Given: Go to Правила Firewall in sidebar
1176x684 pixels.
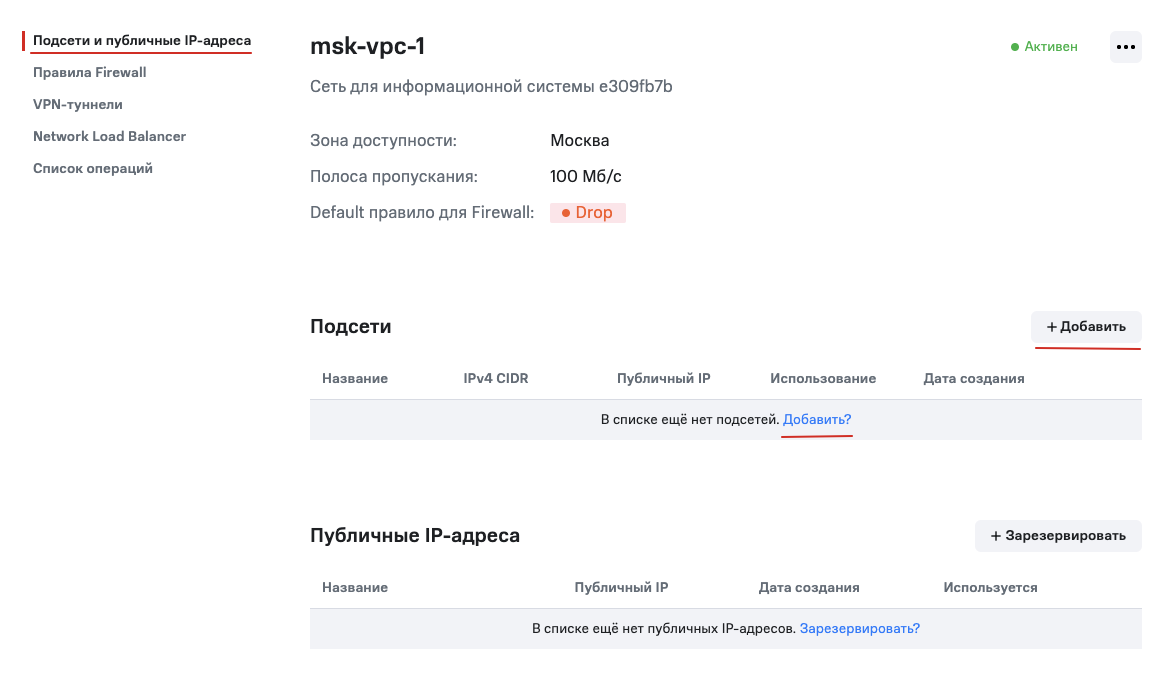Looking at the screenshot, I should (x=90, y=73).
